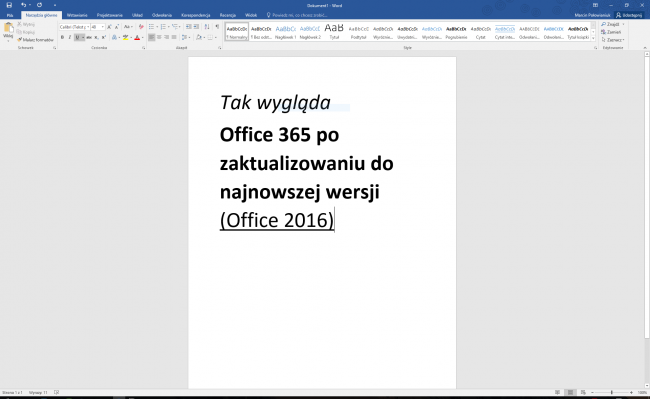
Task: Center the text
Action: [159, 38]
